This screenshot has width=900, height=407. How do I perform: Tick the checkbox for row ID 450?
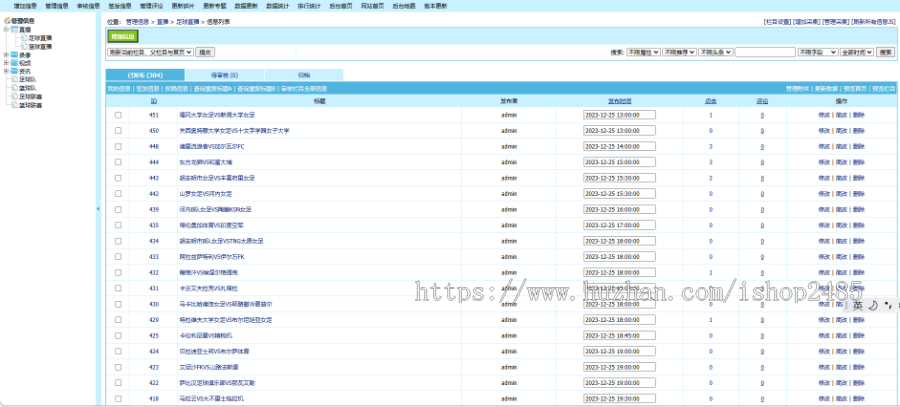(118, 130)
